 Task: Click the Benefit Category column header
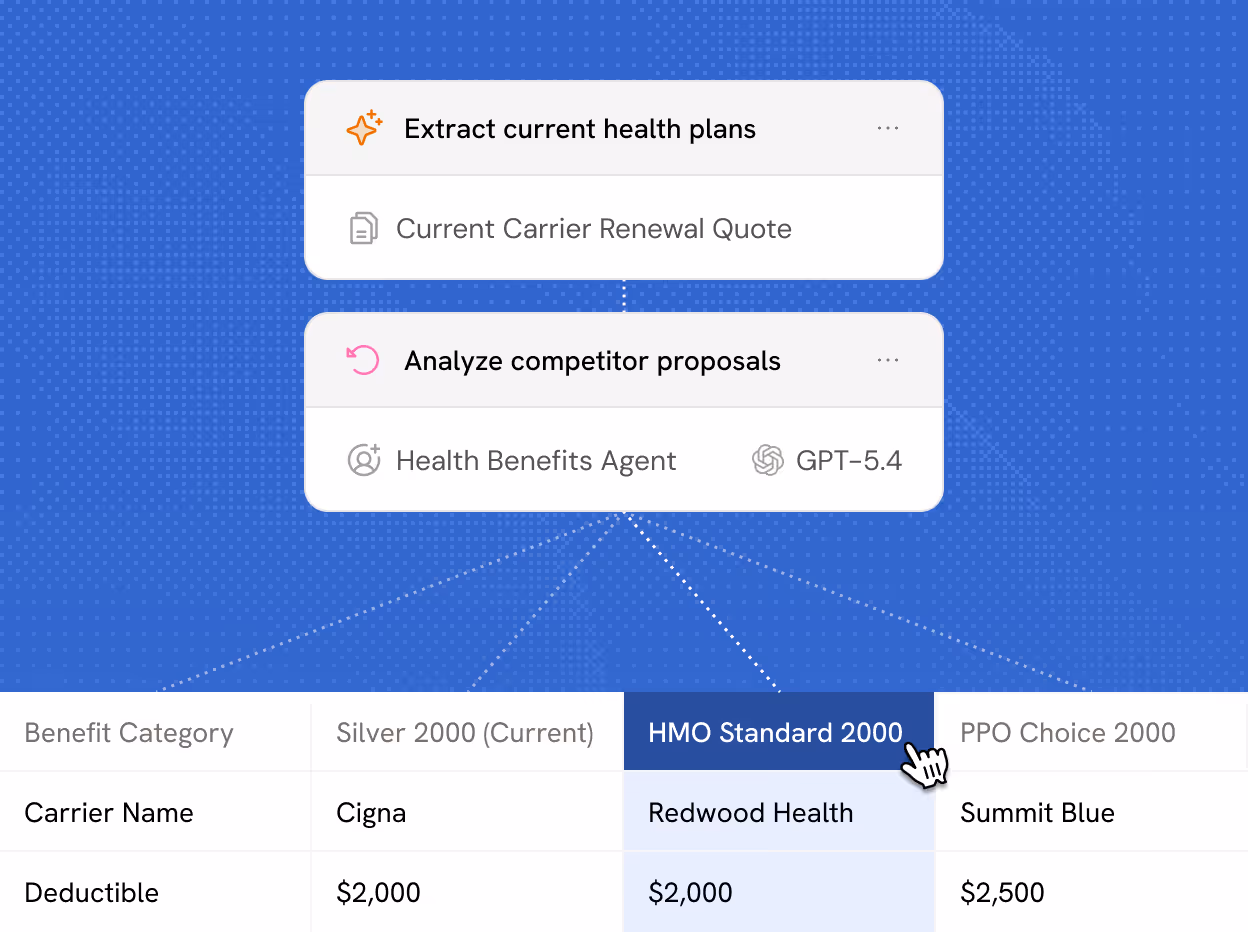click(128, 732)
